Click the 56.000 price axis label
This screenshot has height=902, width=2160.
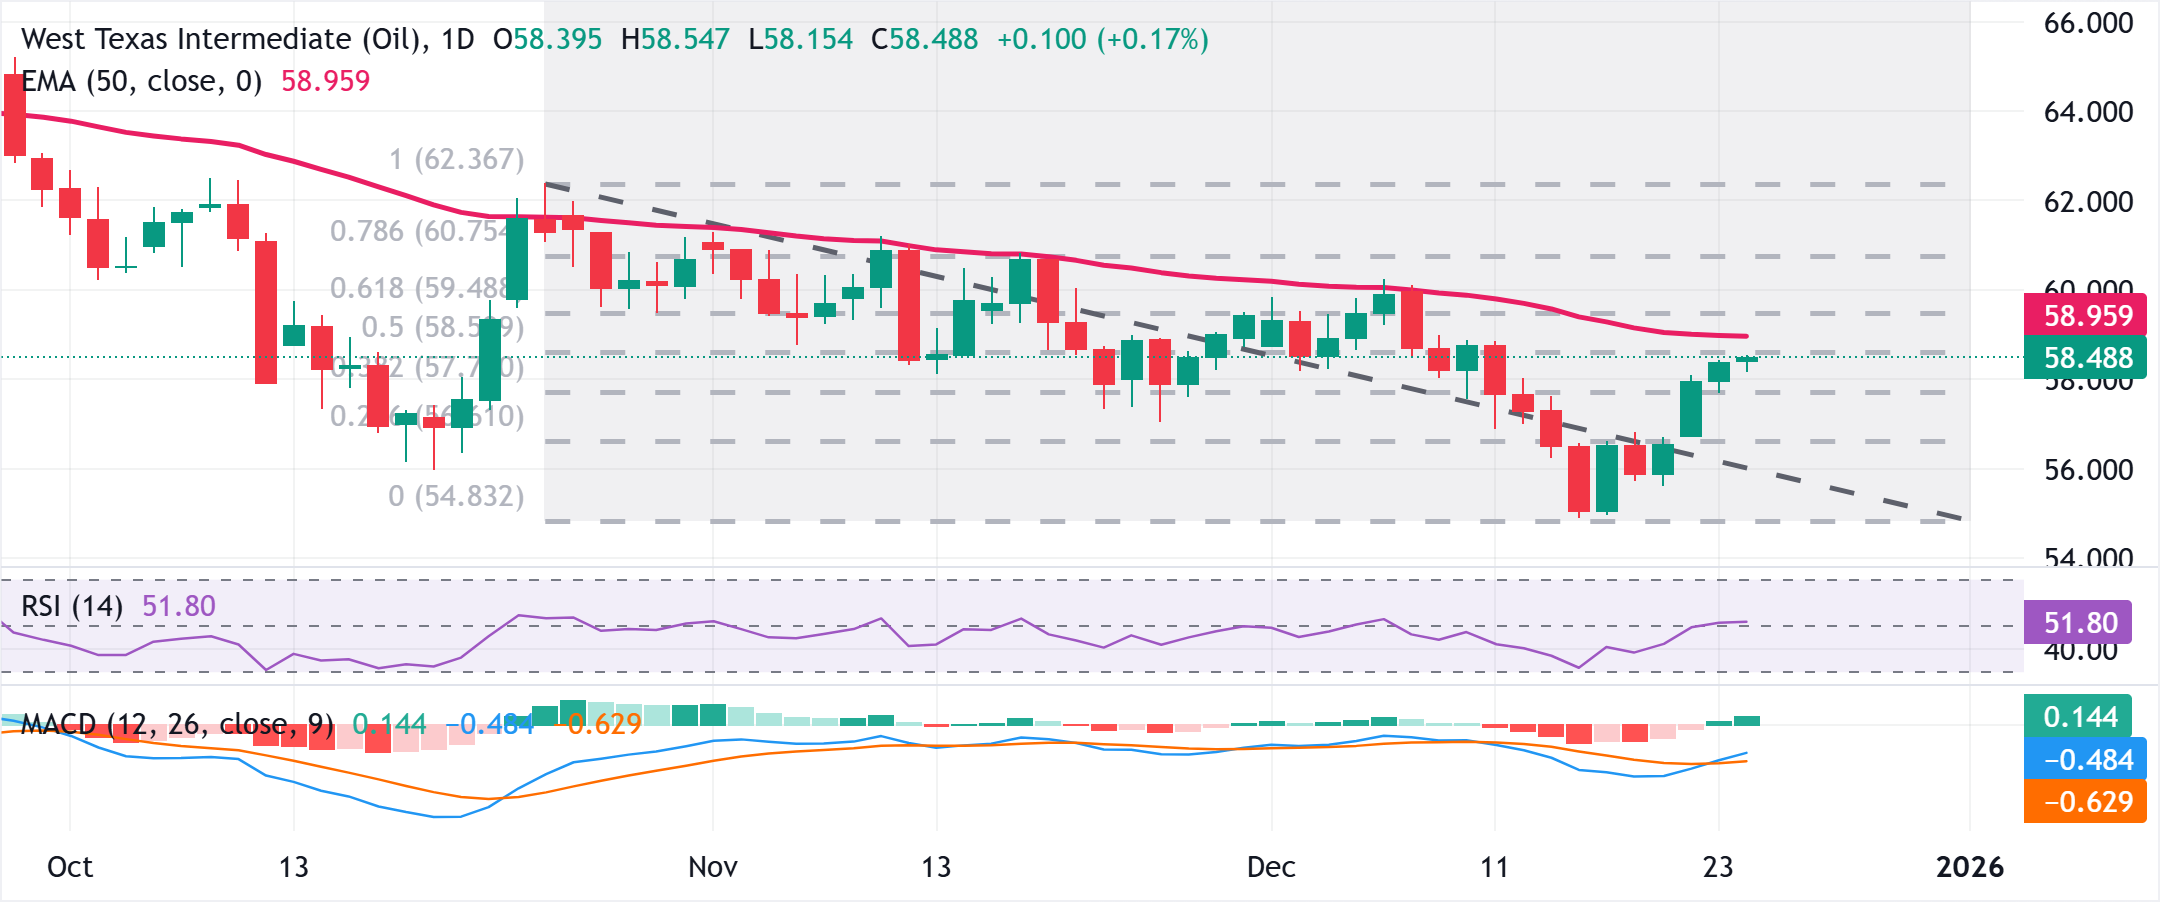2088,470
